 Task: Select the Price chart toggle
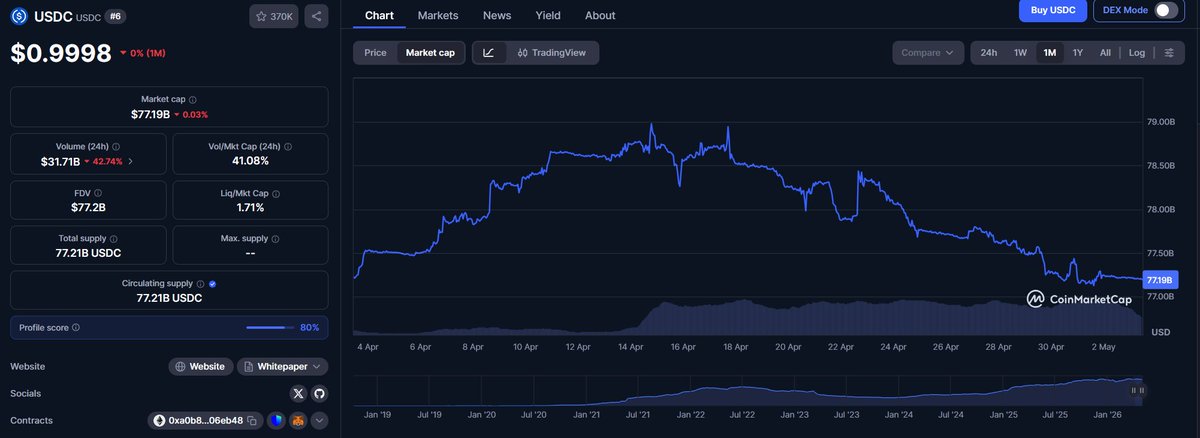click(x=375, y=53)
